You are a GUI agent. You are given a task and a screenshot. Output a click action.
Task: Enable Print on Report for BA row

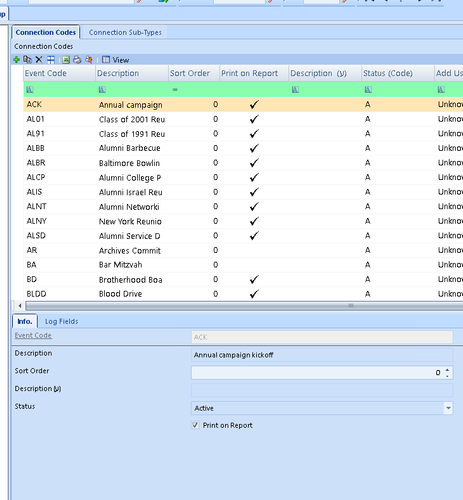click(254, 265)
